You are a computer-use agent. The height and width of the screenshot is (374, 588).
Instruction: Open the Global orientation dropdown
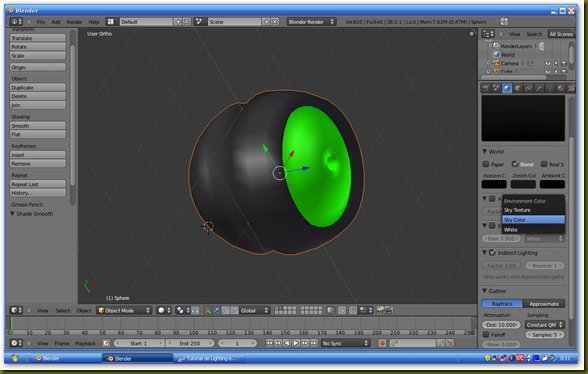[x=254, y=310]
